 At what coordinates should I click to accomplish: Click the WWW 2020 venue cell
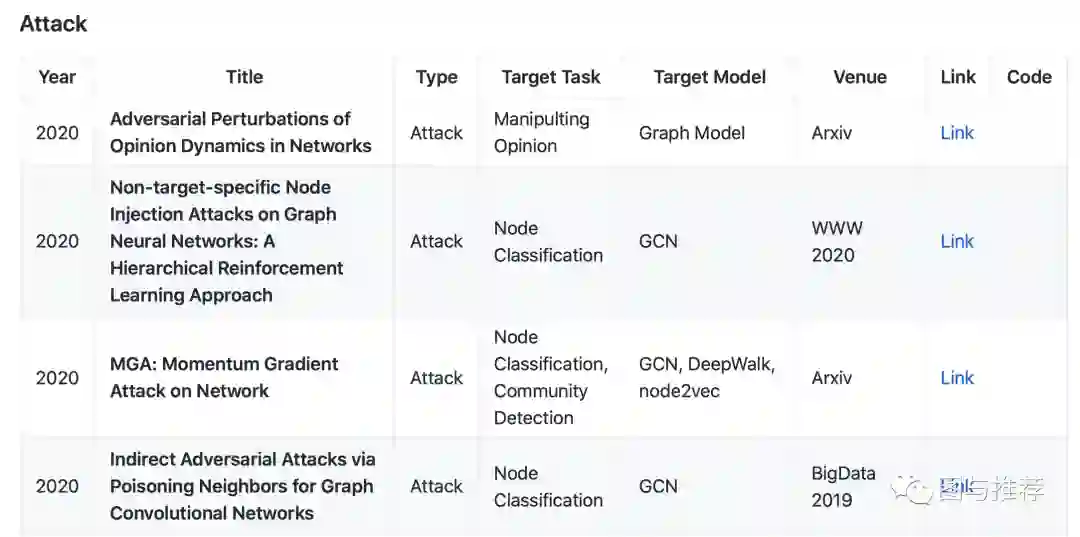[x=837, y=241]
